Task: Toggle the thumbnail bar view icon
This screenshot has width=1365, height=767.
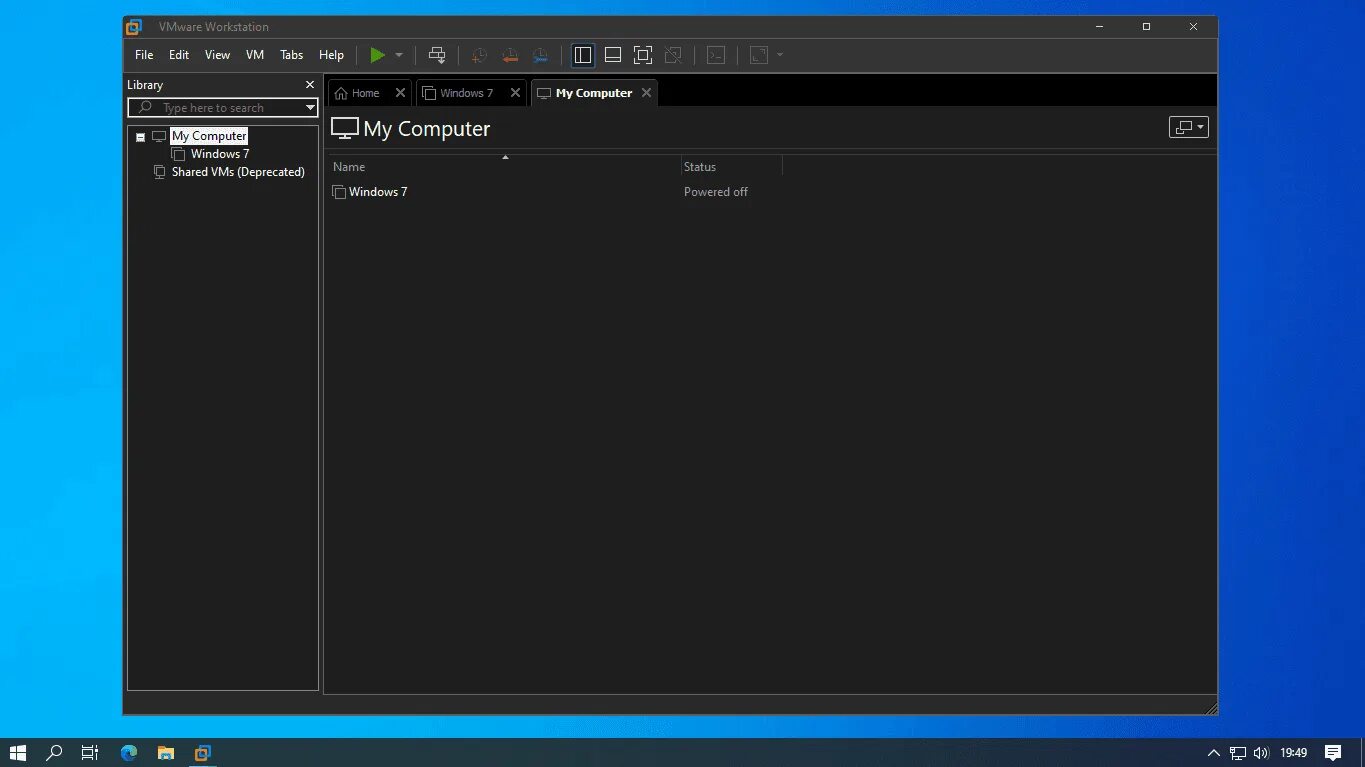Action: (x=613, y=55)
